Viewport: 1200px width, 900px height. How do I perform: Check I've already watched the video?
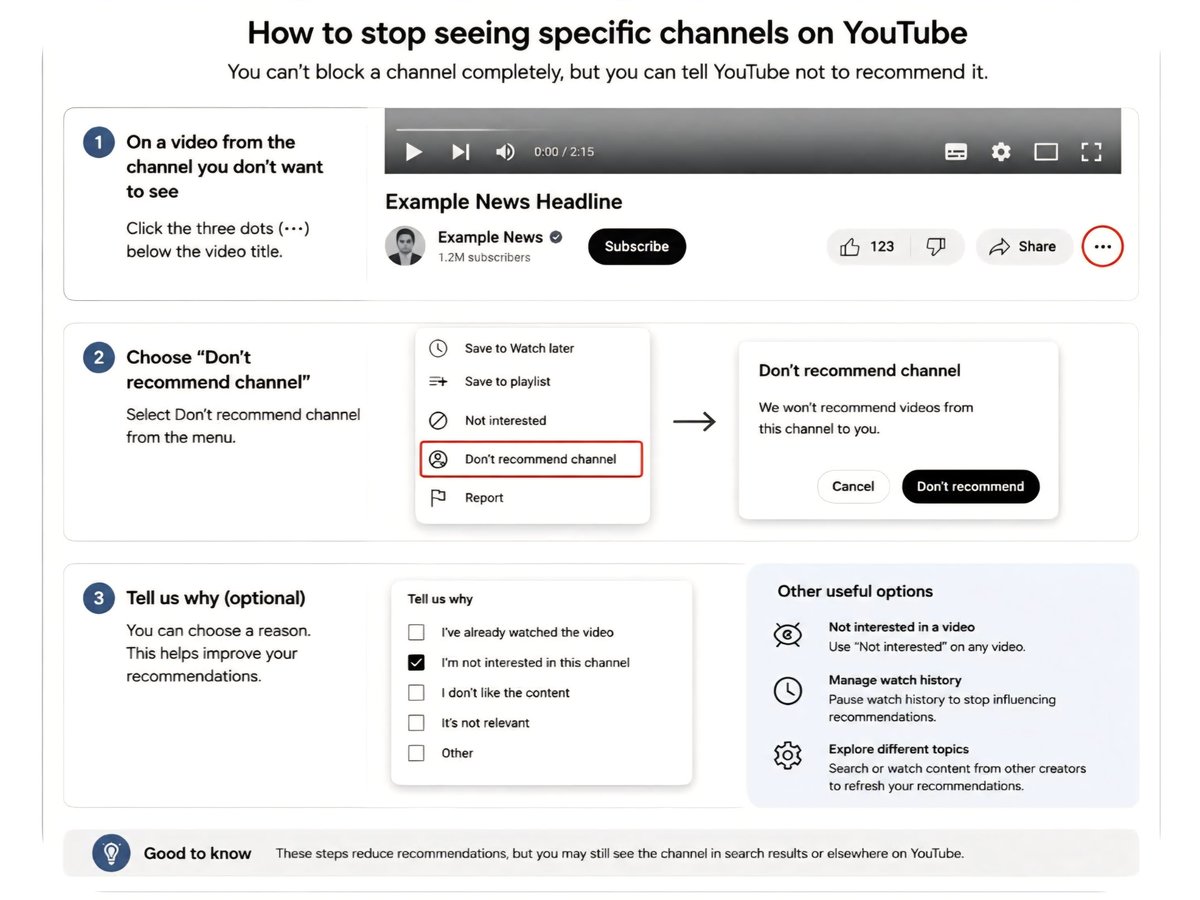coord(416,632)
